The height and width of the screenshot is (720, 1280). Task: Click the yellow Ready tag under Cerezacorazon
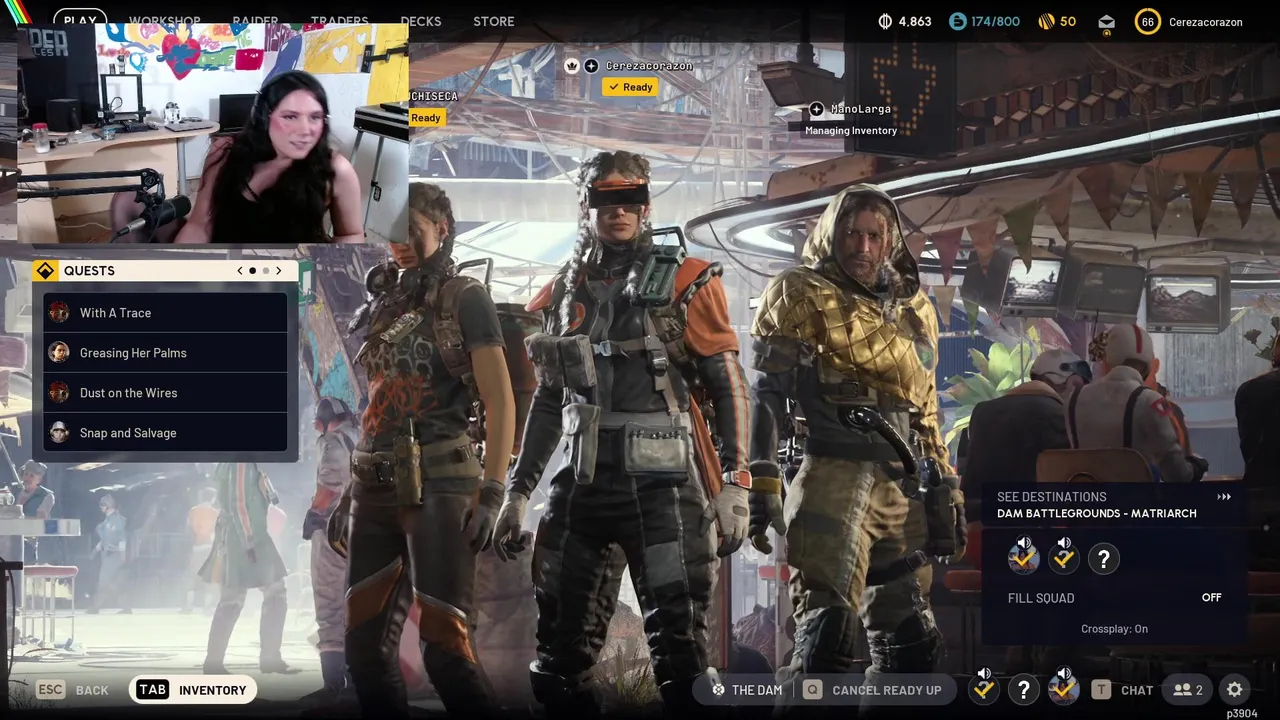pos(630,87)
